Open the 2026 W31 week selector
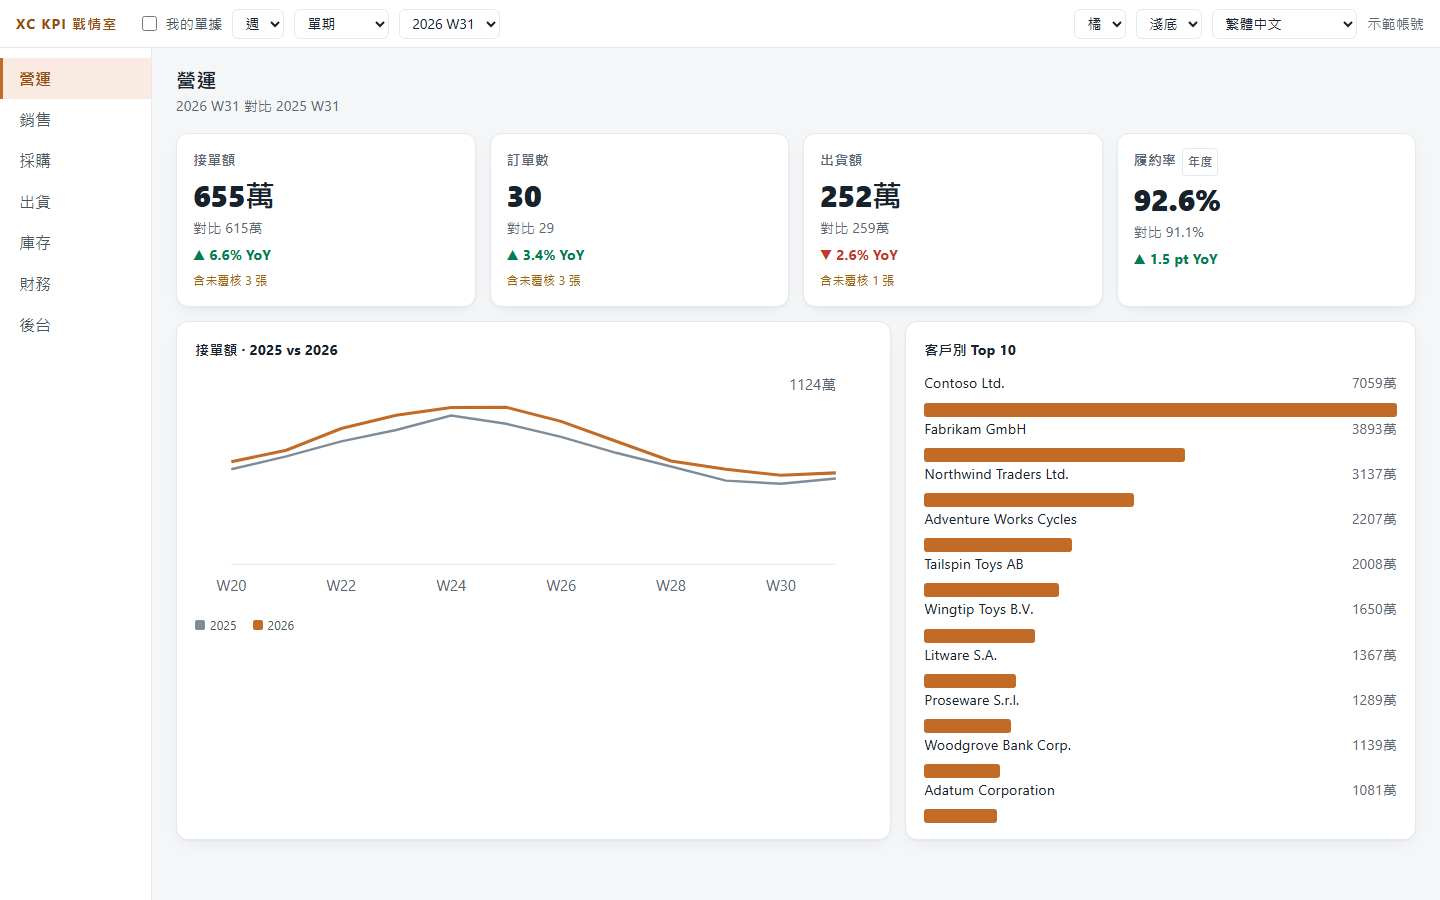 pos(449,24)
